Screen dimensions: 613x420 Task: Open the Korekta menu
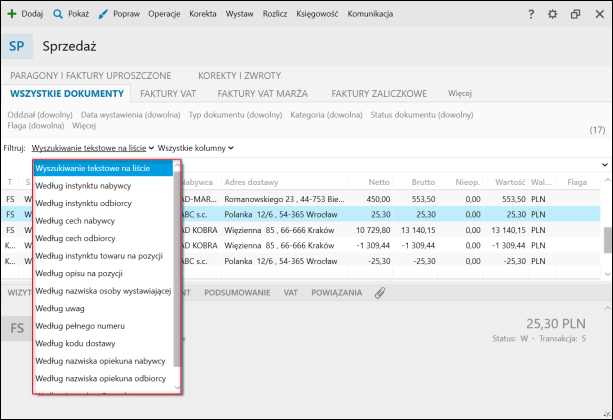(203, 14)
